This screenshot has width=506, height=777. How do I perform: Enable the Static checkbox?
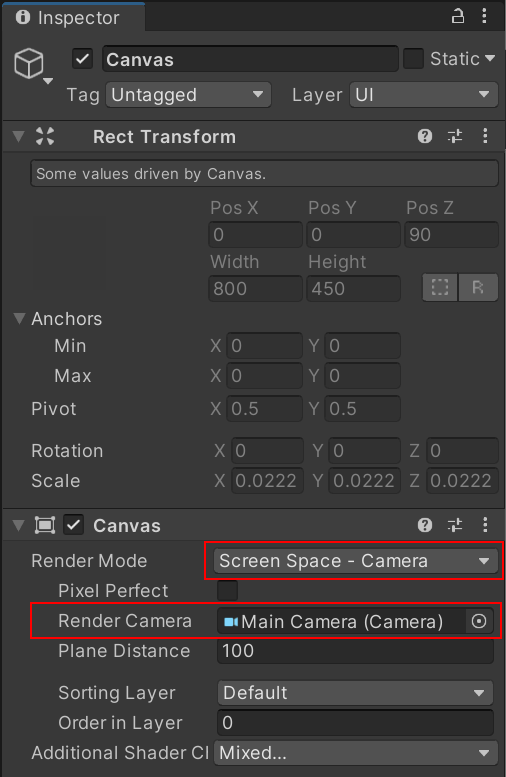413,59
